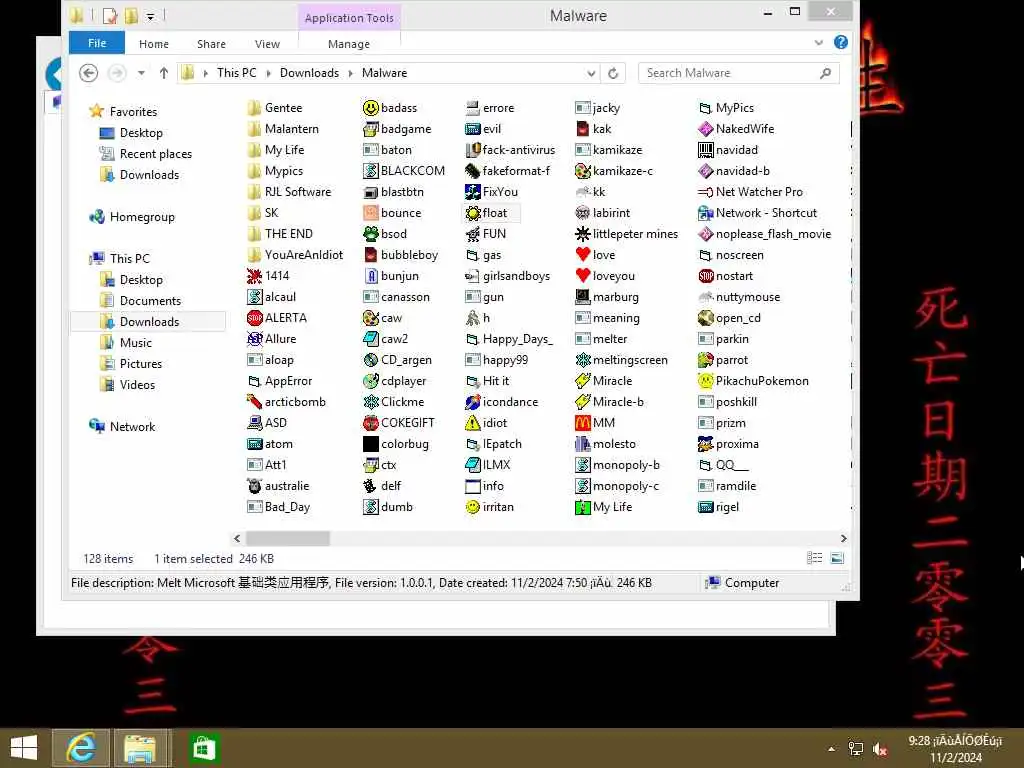Screen dimensions: 1024x768
Task: Refresh the Malware folder view
Action: click(x=613, y=73)
